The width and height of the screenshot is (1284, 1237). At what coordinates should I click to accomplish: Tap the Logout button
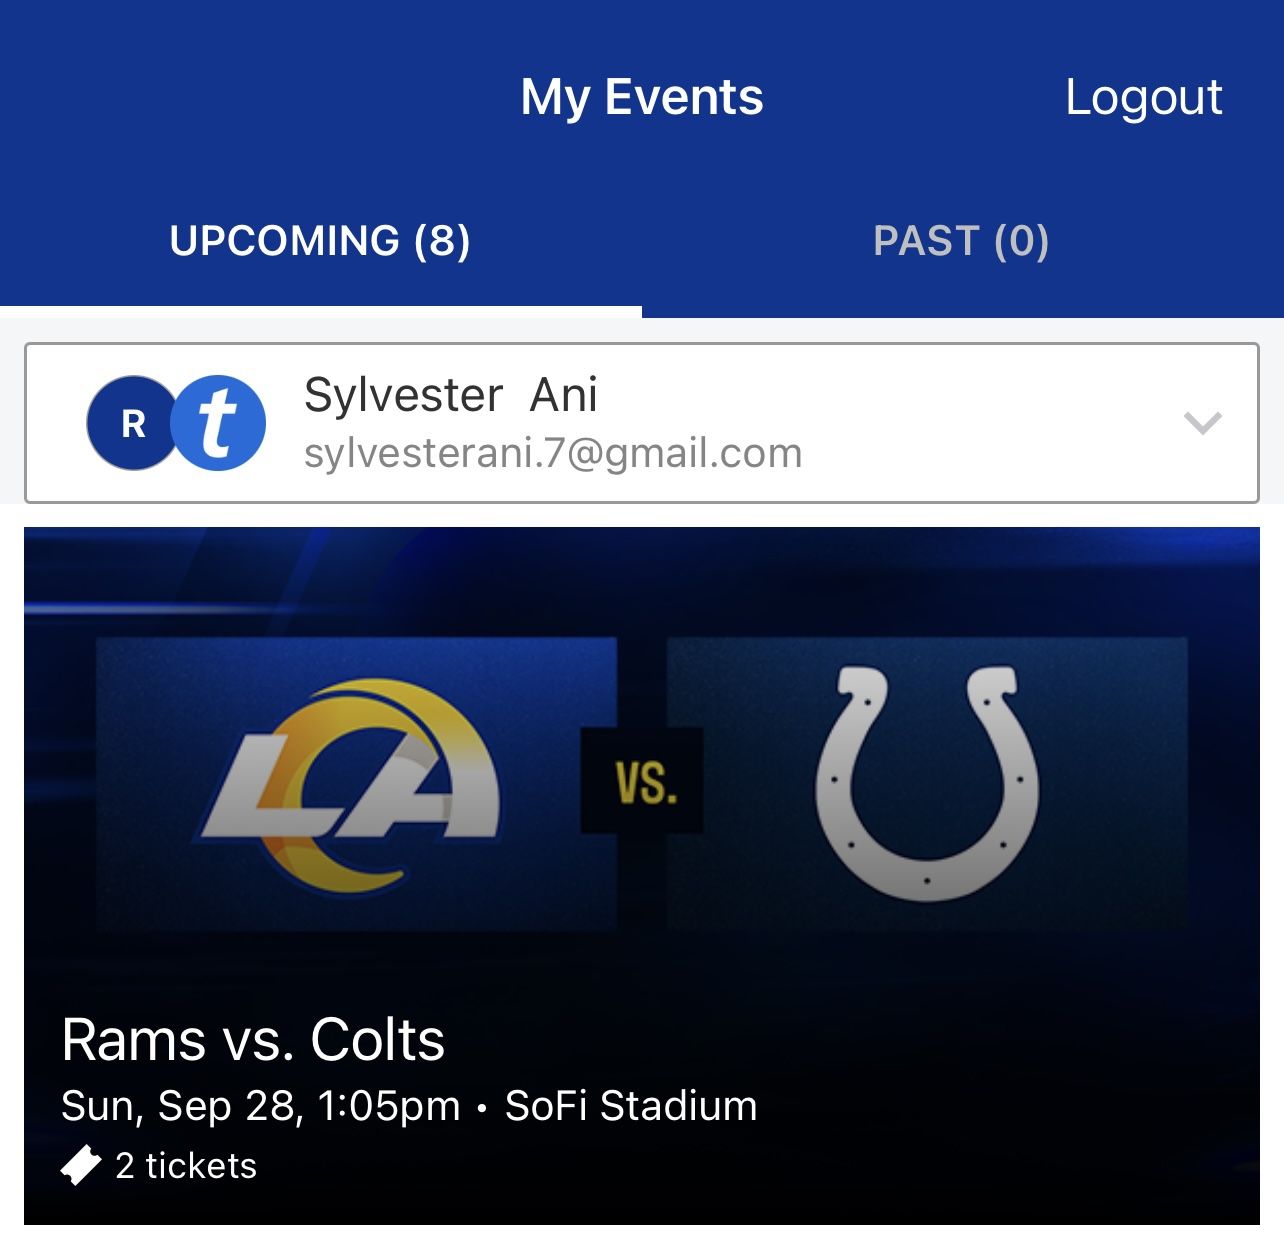coord(1143,98)
